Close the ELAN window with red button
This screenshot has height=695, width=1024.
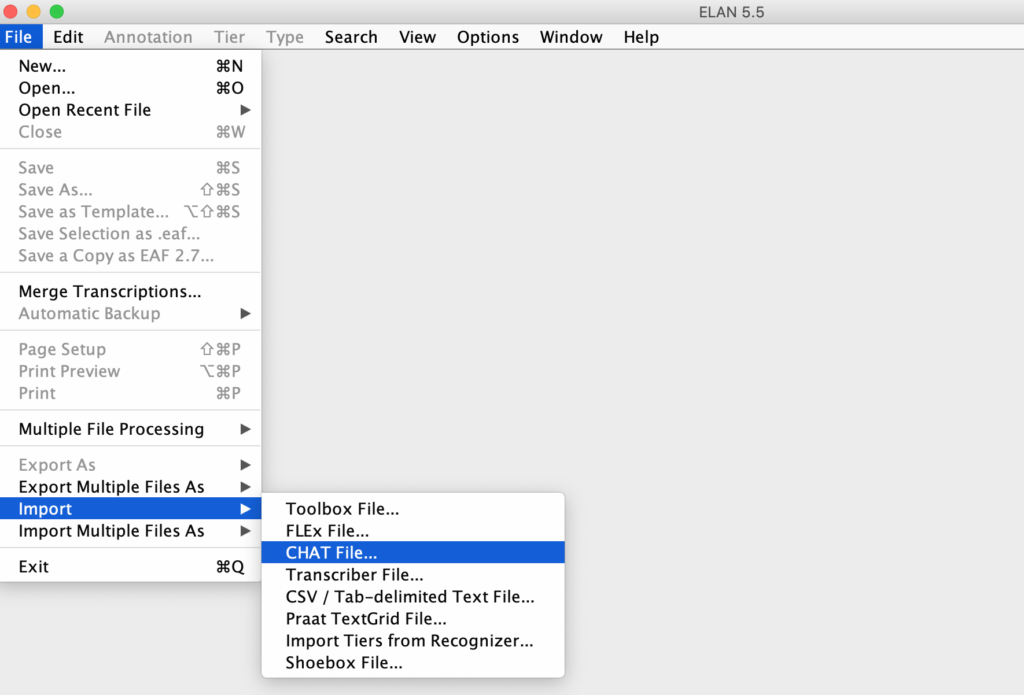click(10, 11)
